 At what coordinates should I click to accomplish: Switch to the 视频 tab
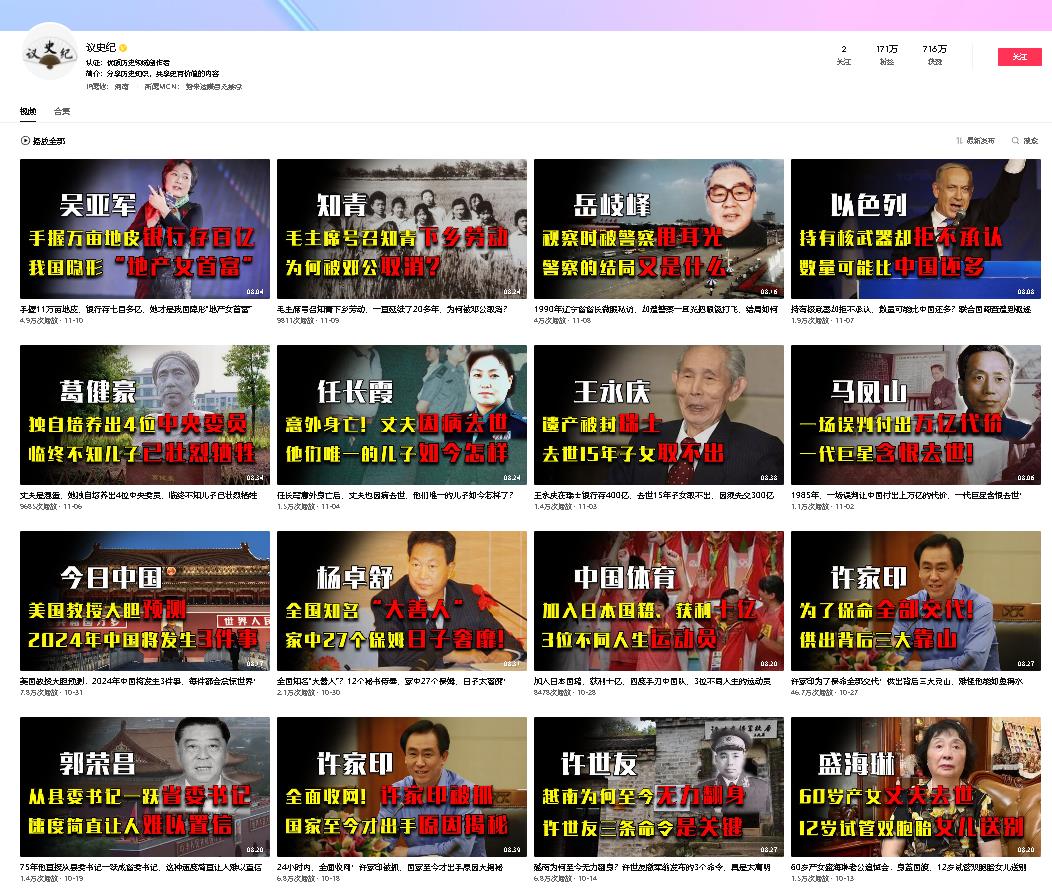pyautogui.click(x=28, y=111)
